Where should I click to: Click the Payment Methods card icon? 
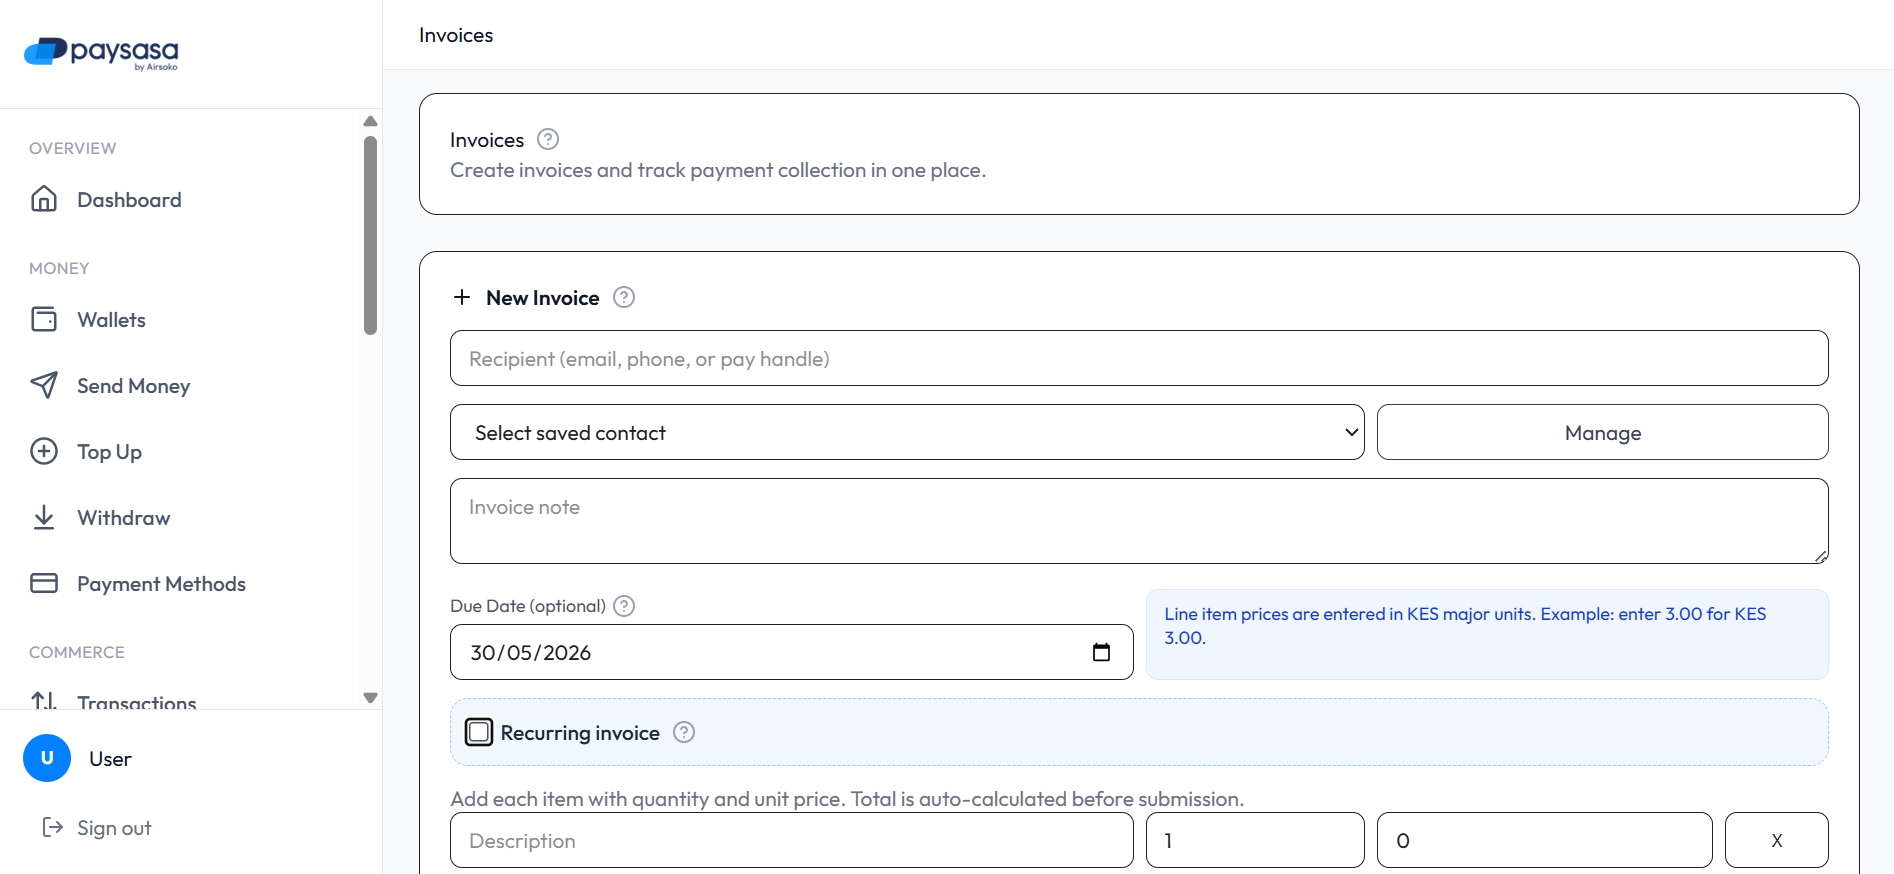coord(44,583)
